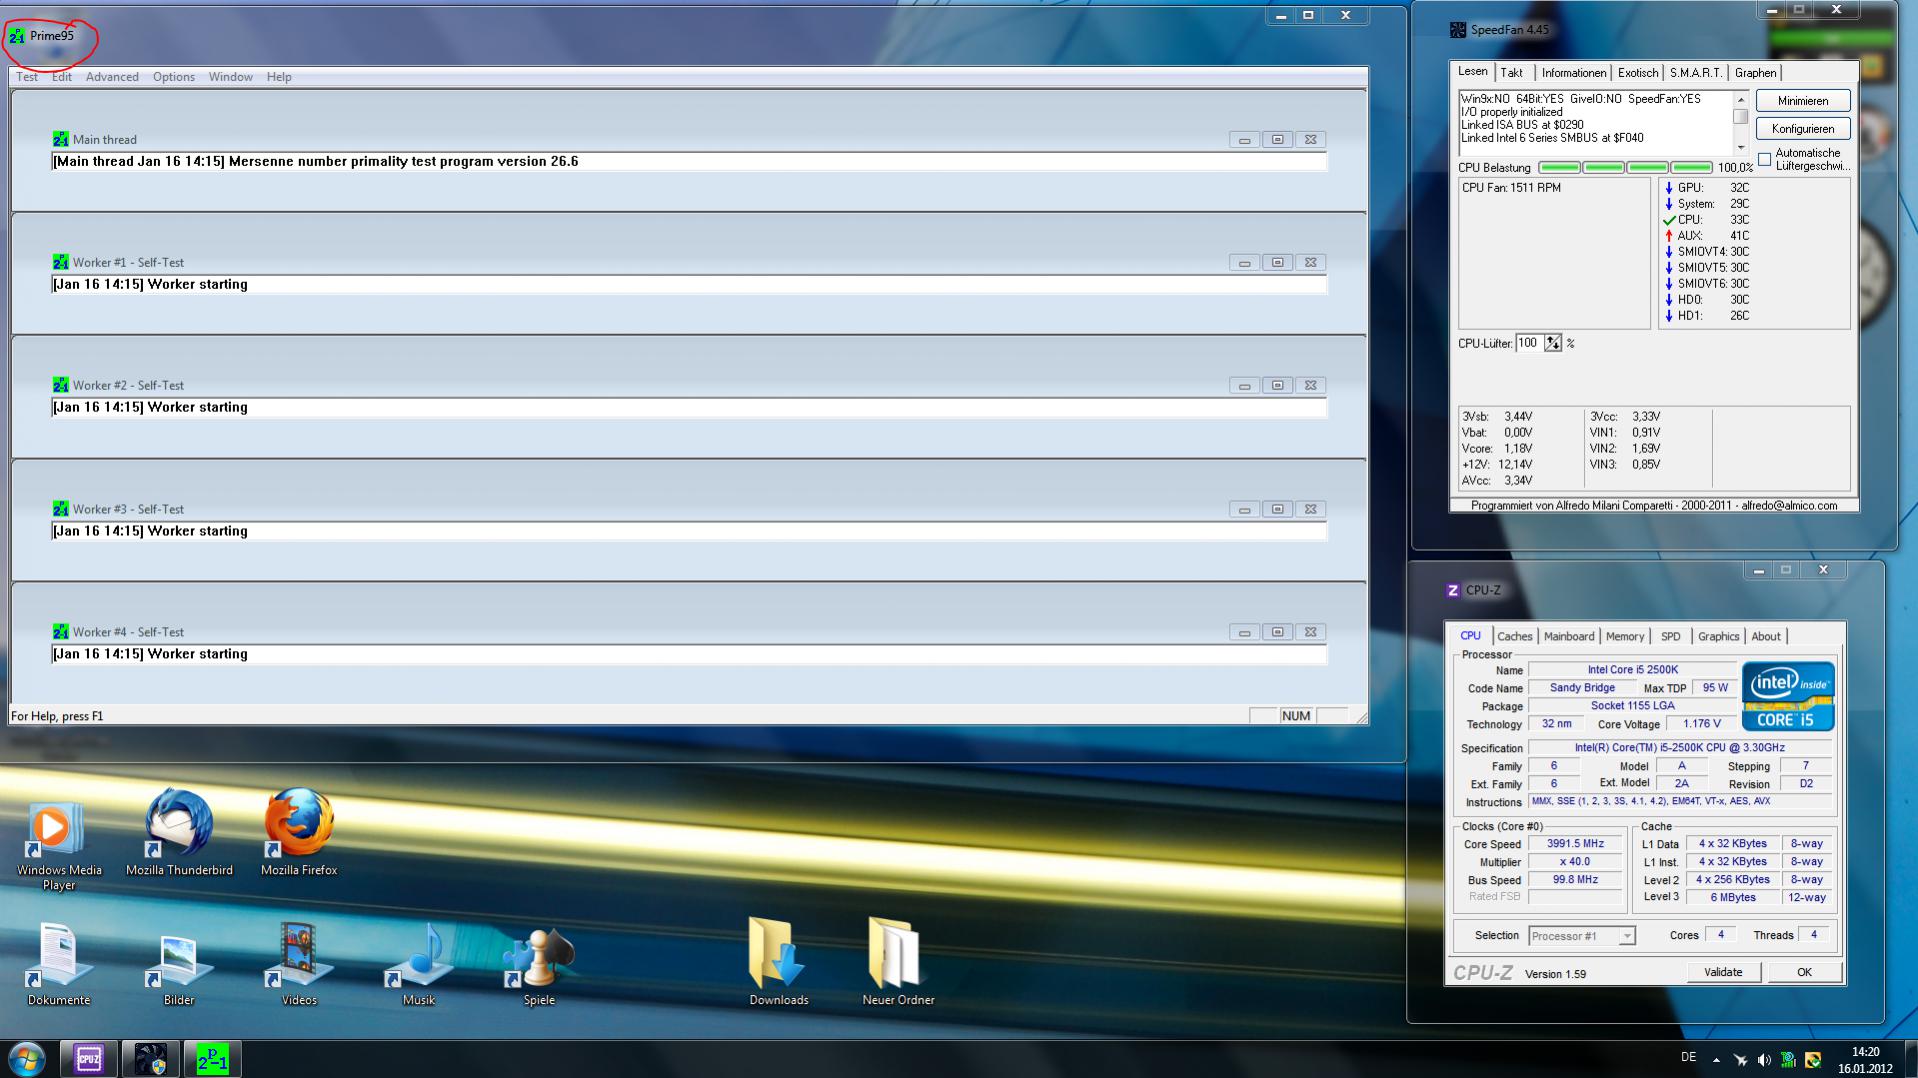Open the Spiele desktop shortcut
1918x1078 pixels.
[539, 965]
